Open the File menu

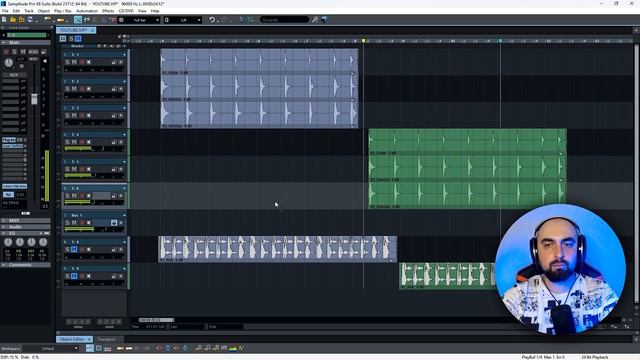tap(5, 11)
